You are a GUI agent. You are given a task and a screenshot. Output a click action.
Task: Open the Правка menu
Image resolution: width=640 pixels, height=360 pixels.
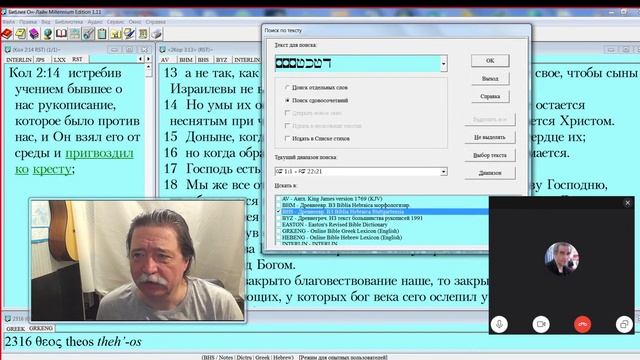click(x=28, y=22)
